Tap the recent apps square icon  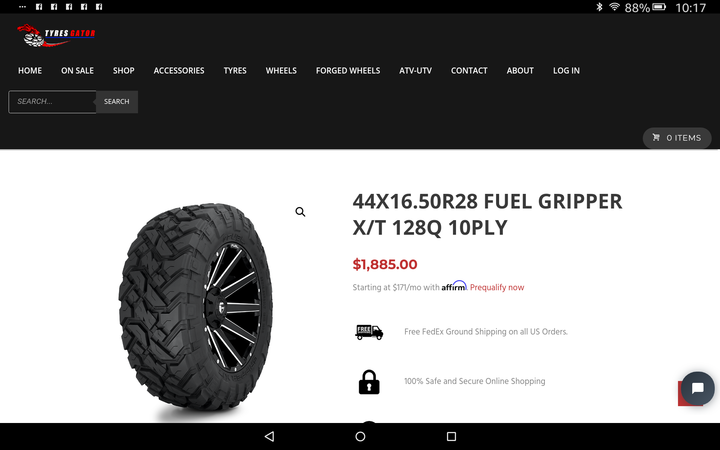click(451, 436)
